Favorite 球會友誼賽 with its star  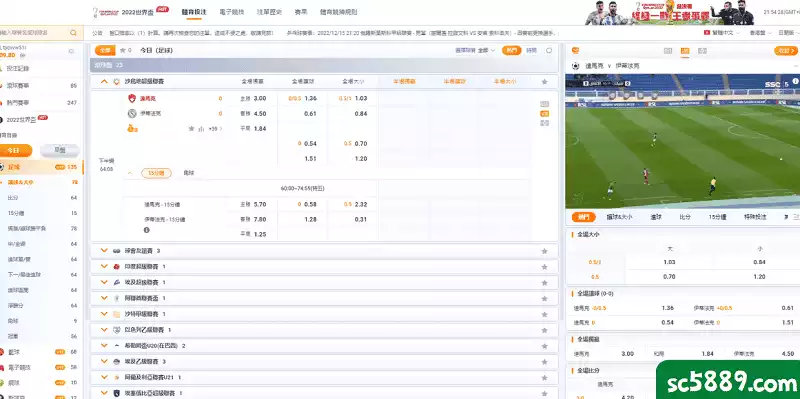[544, 251]
